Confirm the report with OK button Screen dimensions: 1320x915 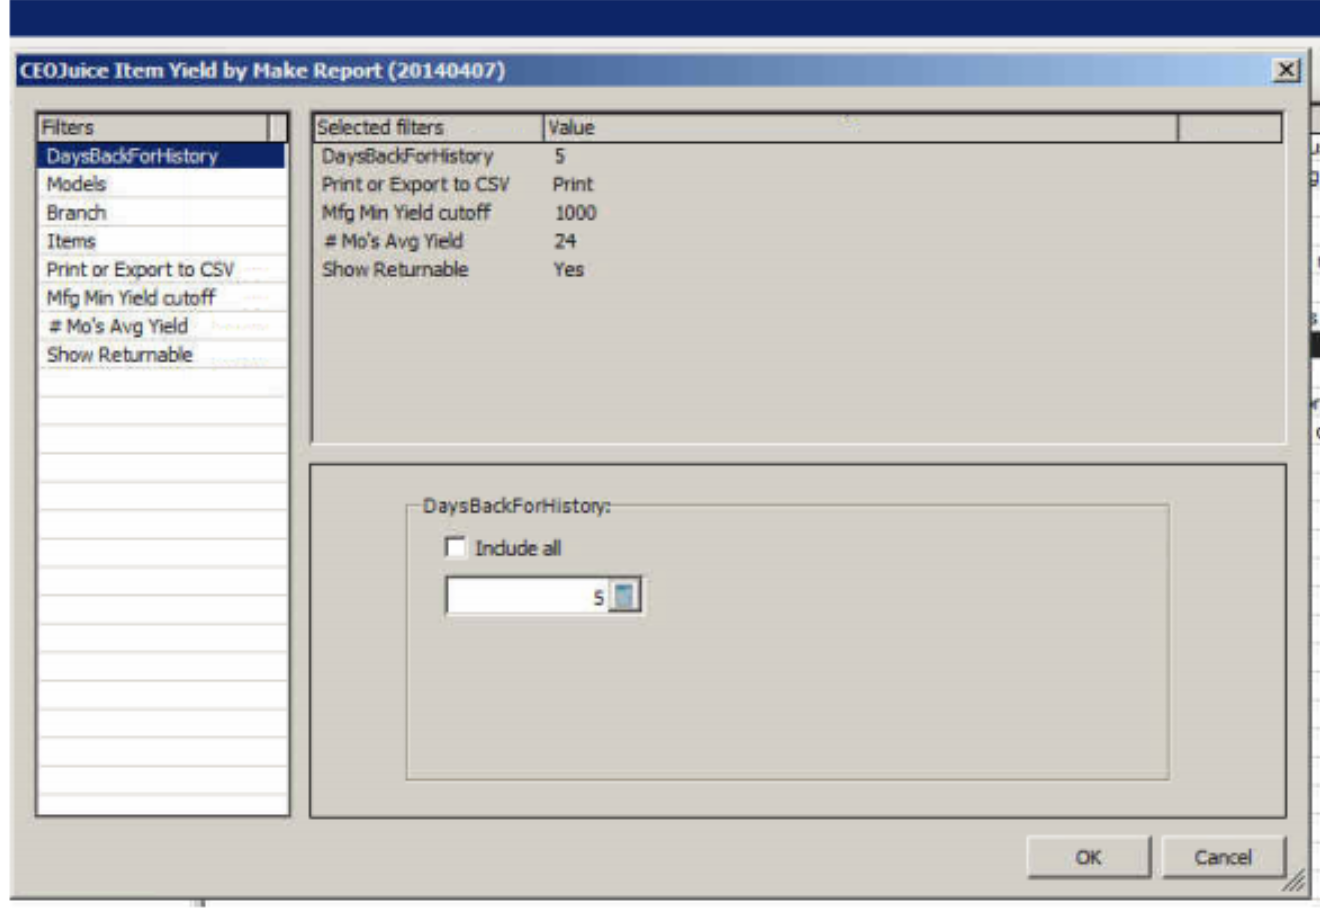coord(1088,857)
